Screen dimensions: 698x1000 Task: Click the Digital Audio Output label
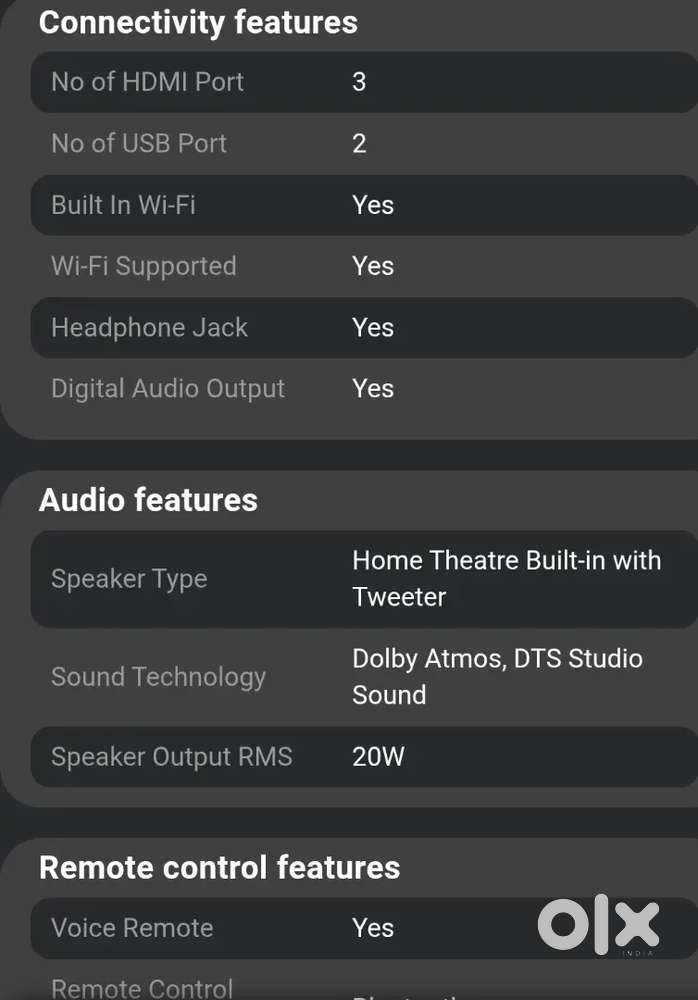(168, 389)
